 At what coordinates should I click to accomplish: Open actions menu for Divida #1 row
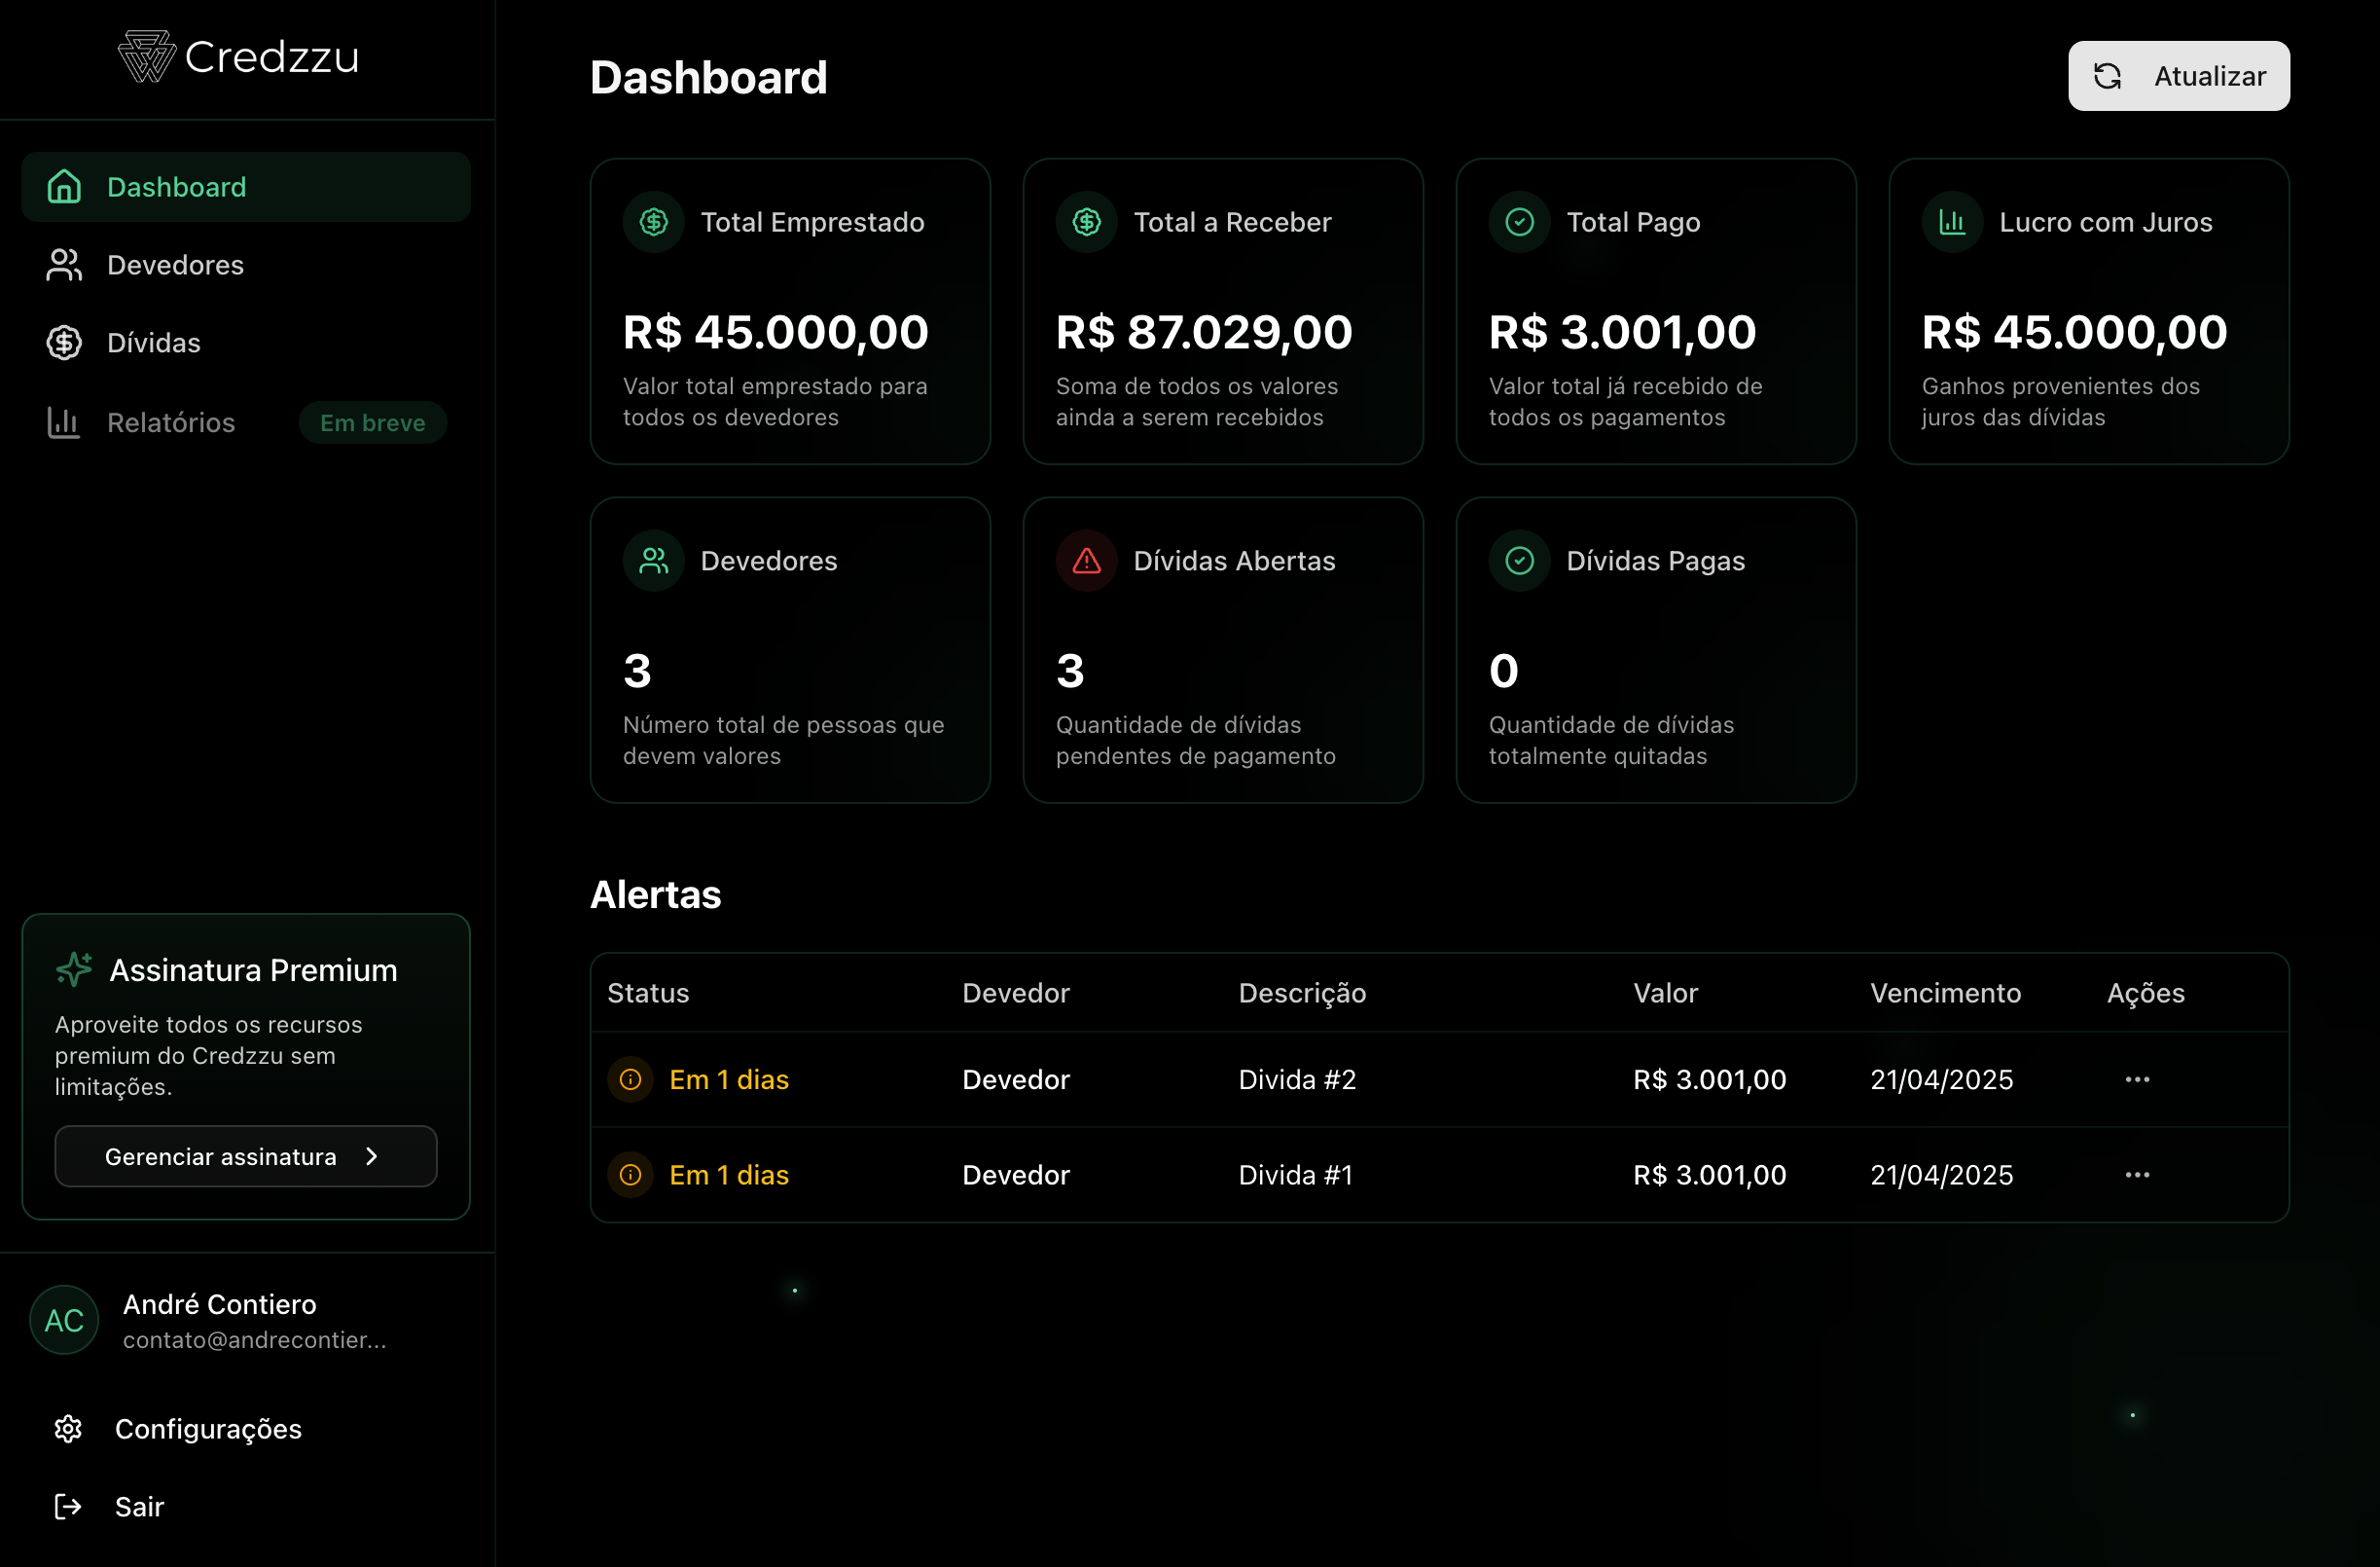tap(2138, 1174)
